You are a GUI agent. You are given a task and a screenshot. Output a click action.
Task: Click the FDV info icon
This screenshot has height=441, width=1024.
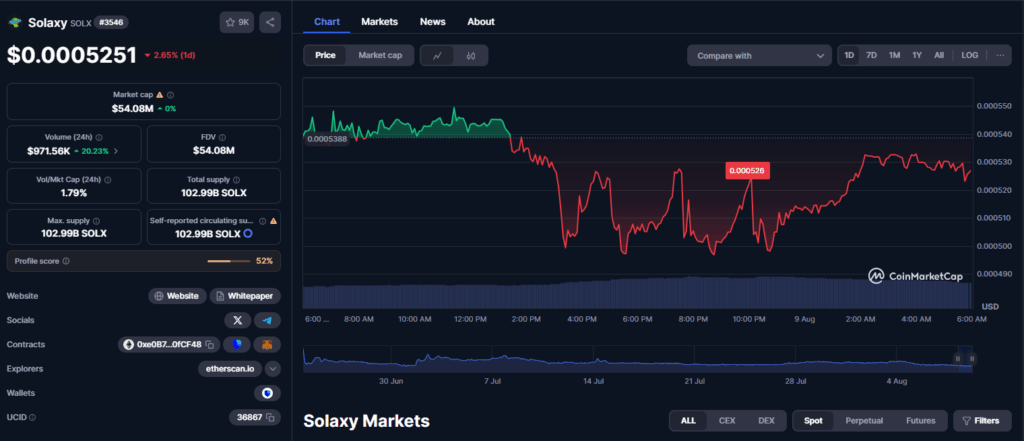point(222,138)
